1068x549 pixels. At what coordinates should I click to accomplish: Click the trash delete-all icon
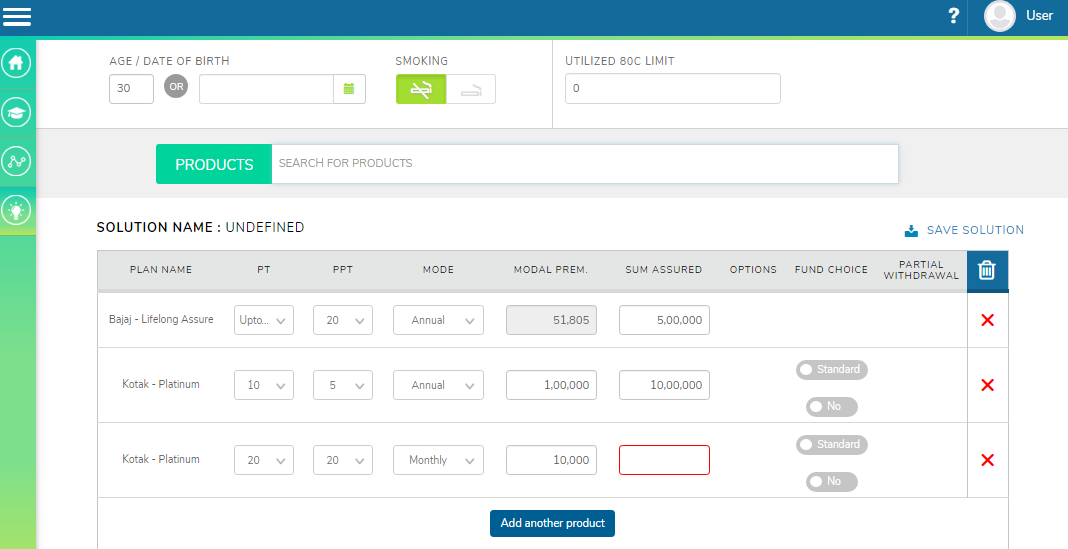tap(987, 270)
